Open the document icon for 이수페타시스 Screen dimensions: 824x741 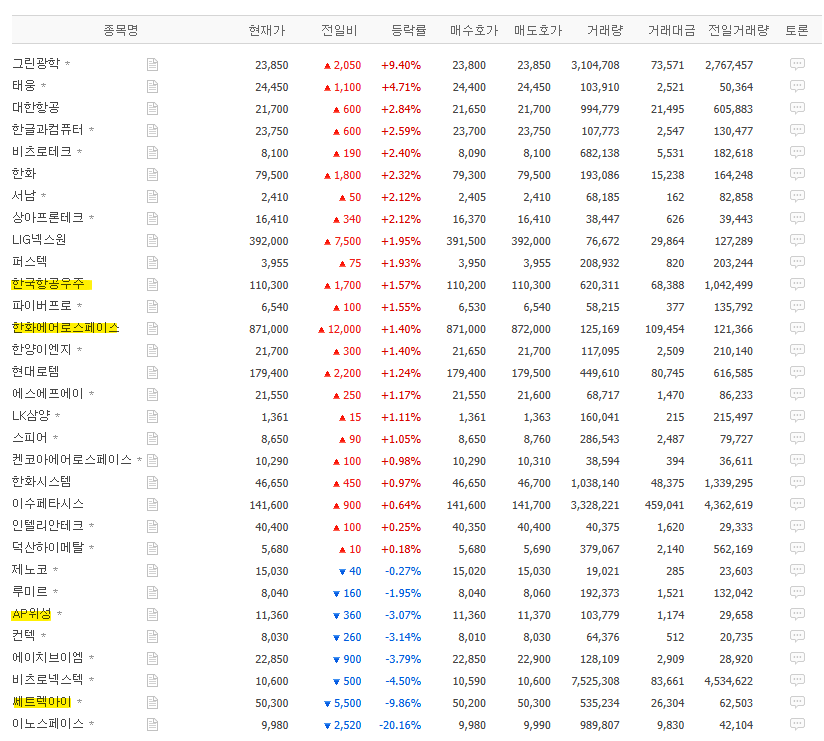(x=152, y=505)
